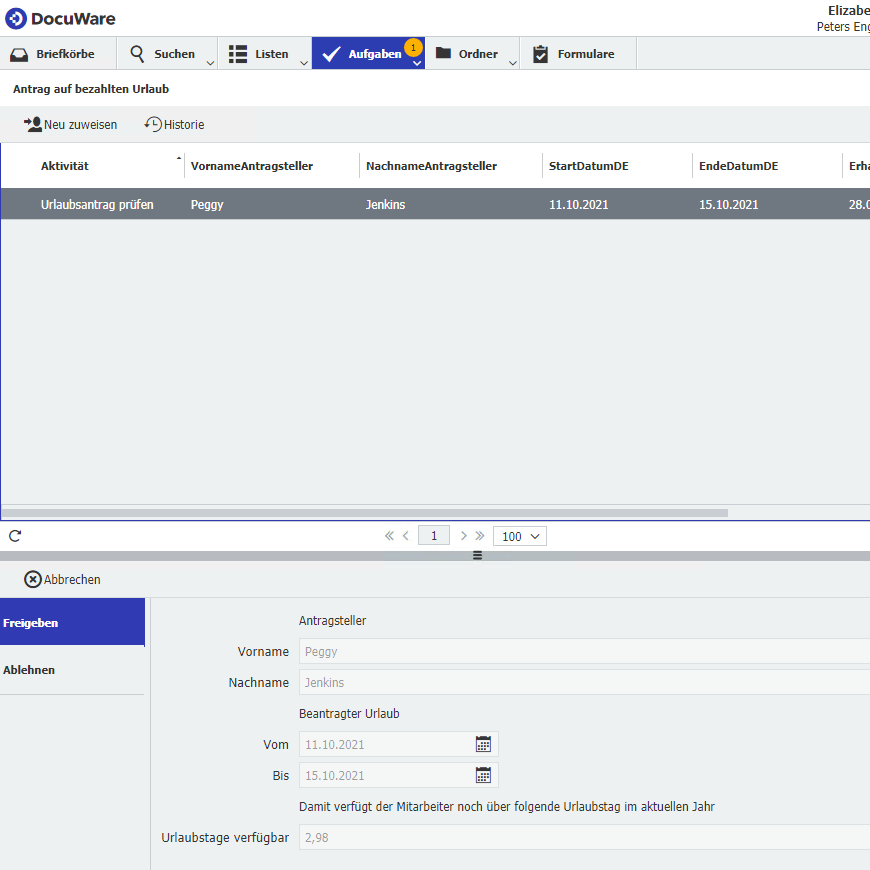Viewport: 870px width, 870px height.
Task: Click the Historie clock icon
Action: click(x=151, y=124)
